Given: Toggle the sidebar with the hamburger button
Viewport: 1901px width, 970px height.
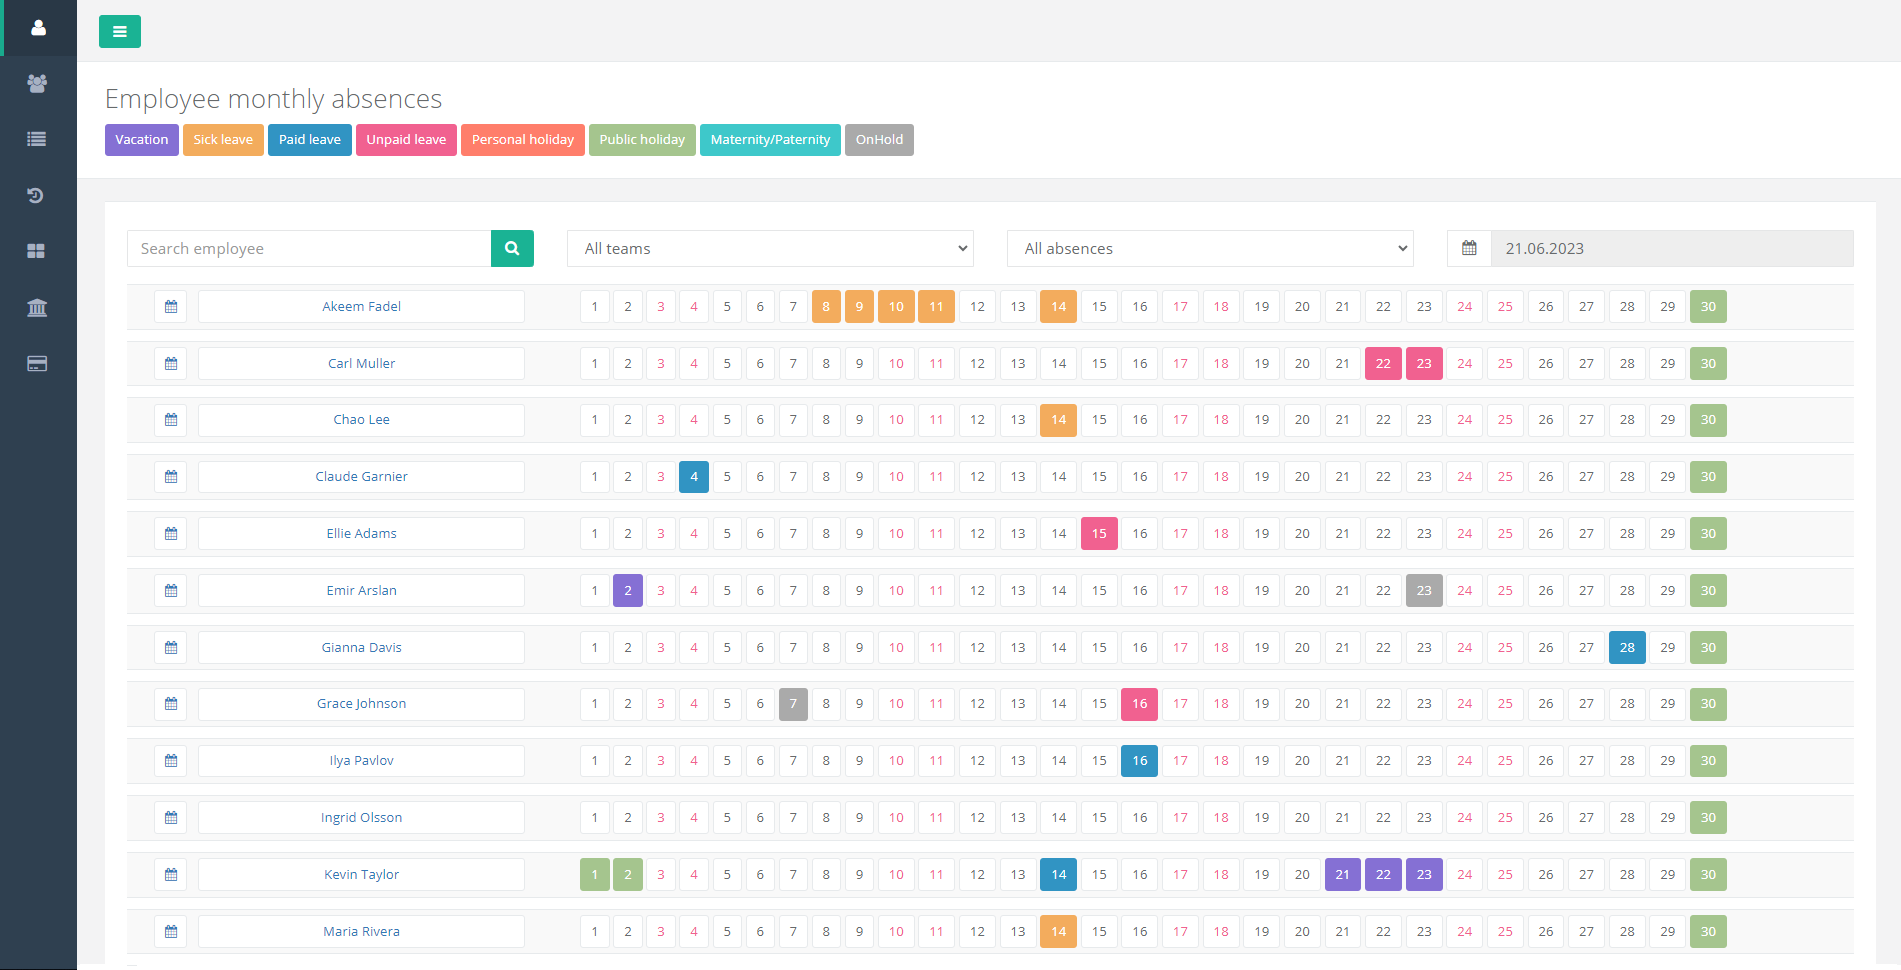Looking at the screenshot, I should 119,31.
